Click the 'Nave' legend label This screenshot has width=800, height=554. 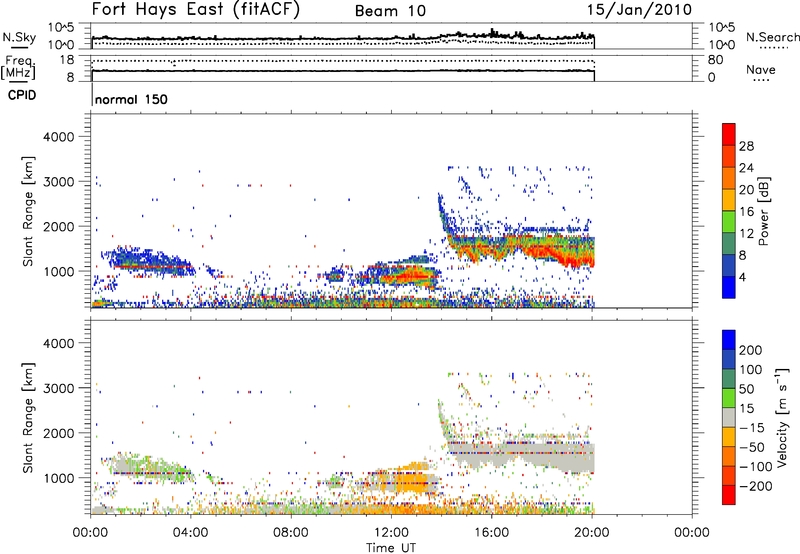pos(761,69)
